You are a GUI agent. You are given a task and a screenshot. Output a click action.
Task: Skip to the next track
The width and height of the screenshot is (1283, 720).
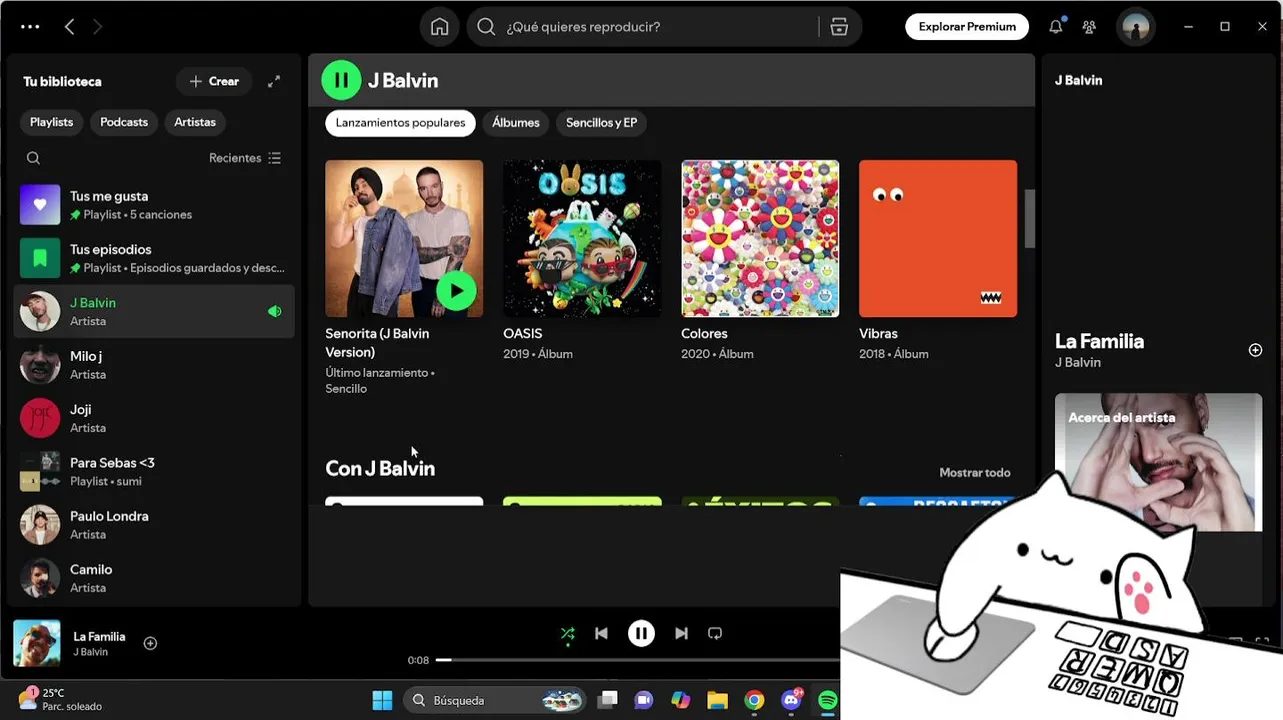[x=681, y=633]
